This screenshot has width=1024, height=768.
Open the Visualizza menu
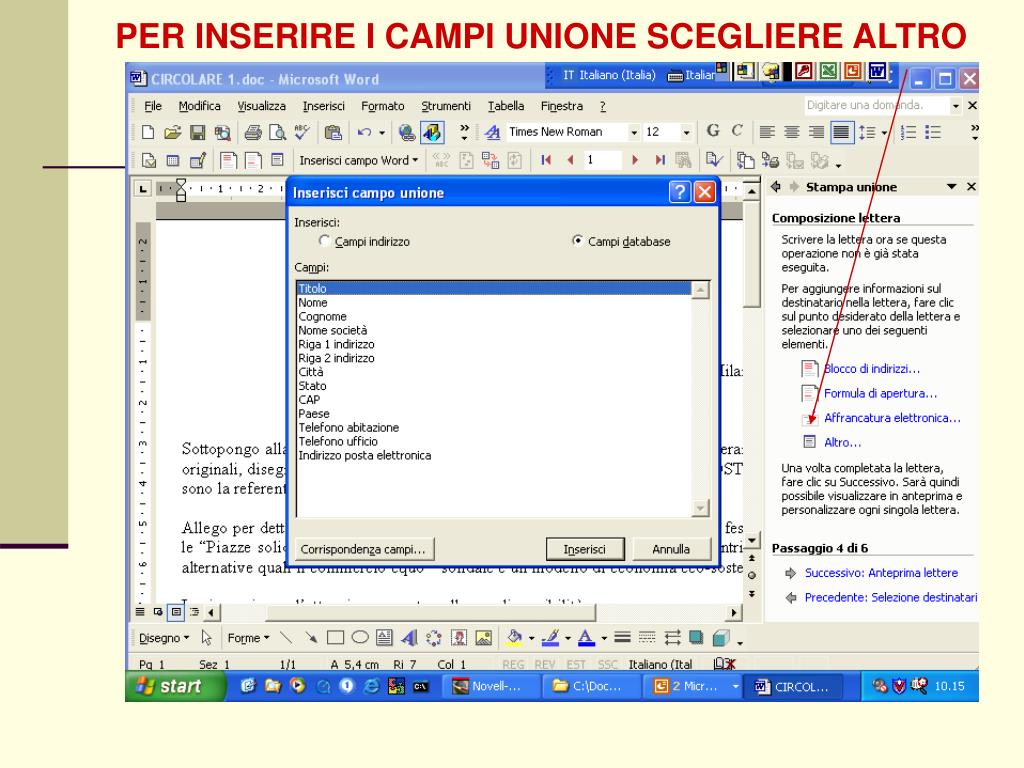(261, 106)
